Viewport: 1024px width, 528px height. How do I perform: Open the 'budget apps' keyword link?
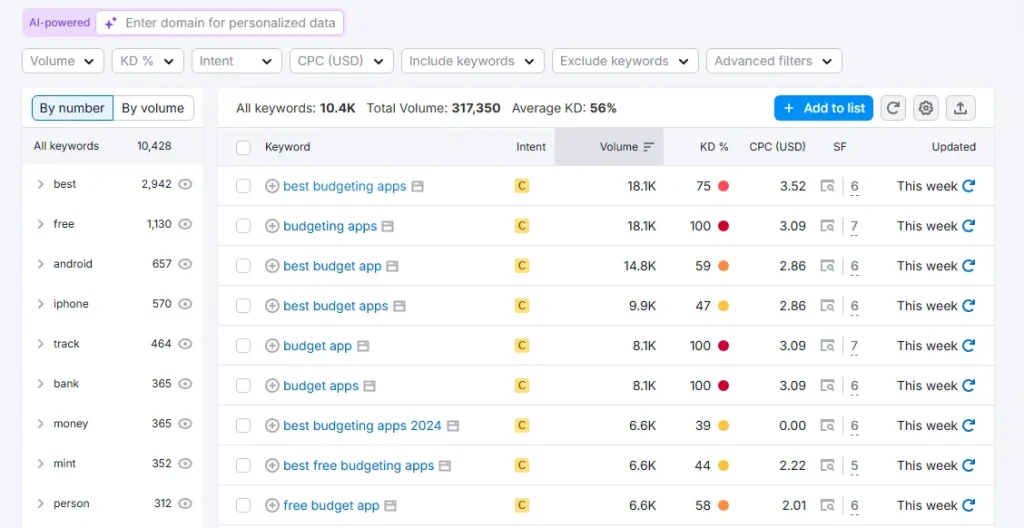(321, 386)
